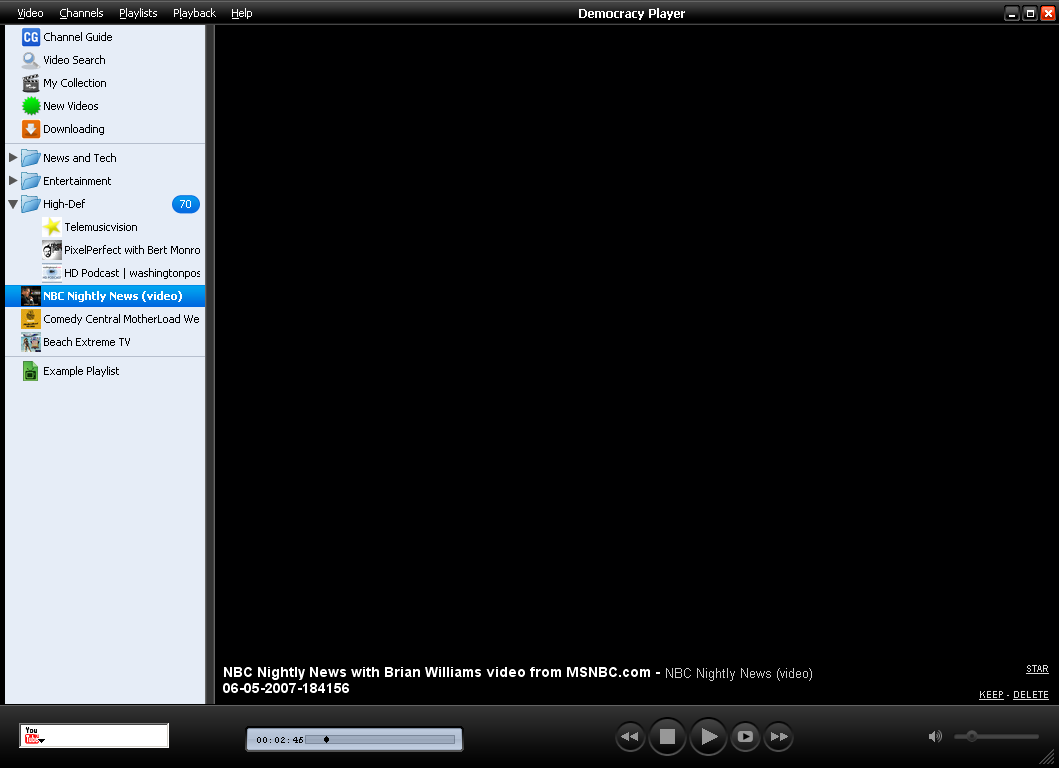Select Comedy Central MotherLoad channel
The height and width of the screenshot is (768, 1059).
[105, 319]
